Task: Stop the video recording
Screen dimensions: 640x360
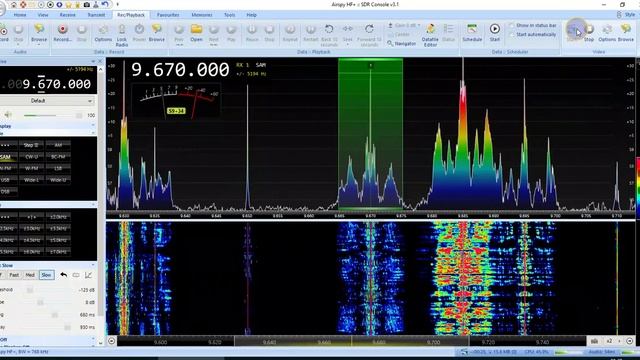Action: [x=589, y=33]
